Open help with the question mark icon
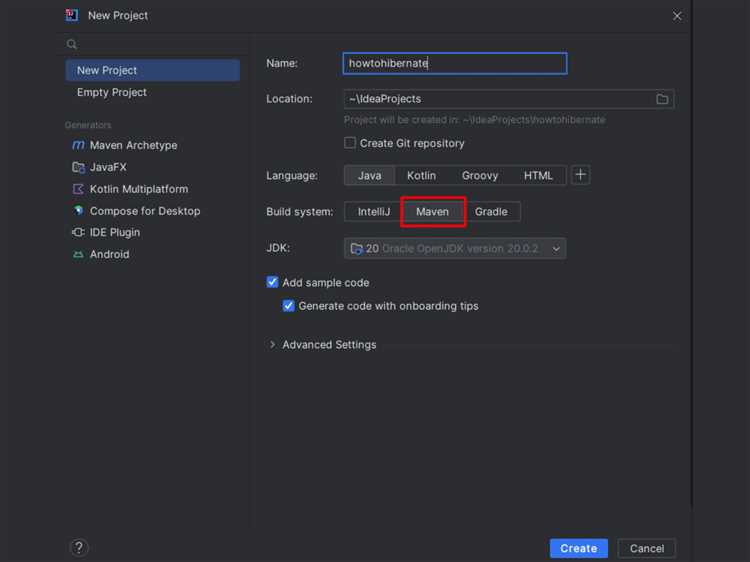Image resolution: width=750 pixels, height=562 pixels. (79, 547)
